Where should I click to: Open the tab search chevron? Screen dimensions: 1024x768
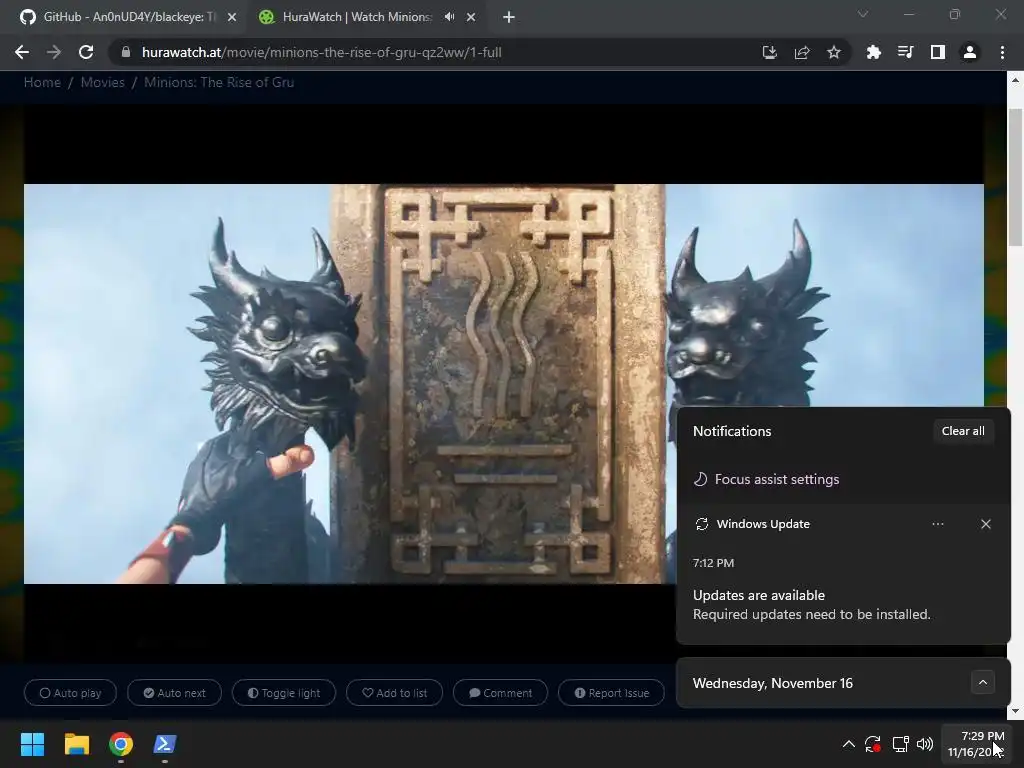863,14
